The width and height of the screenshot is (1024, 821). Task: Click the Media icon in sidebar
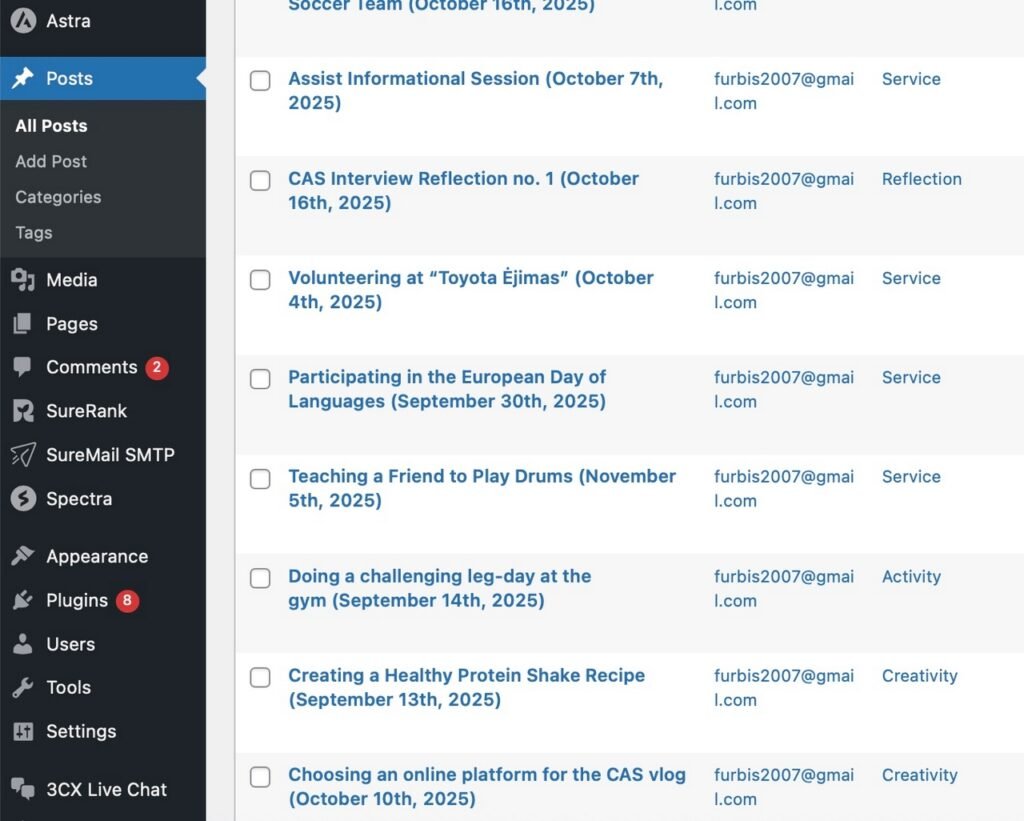coord(22,280)
